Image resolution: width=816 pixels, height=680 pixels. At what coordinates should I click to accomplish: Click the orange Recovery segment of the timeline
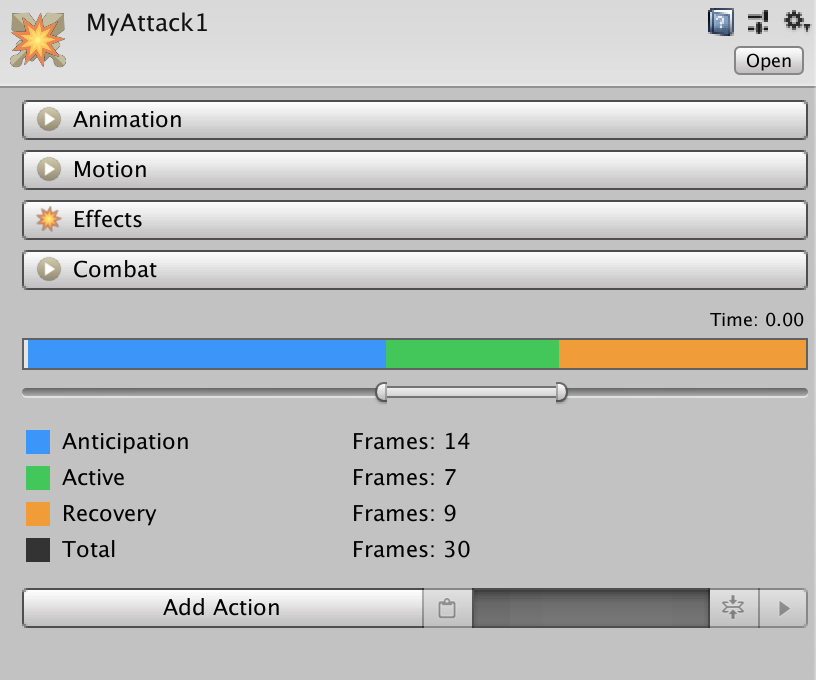[x=683, y=354]
